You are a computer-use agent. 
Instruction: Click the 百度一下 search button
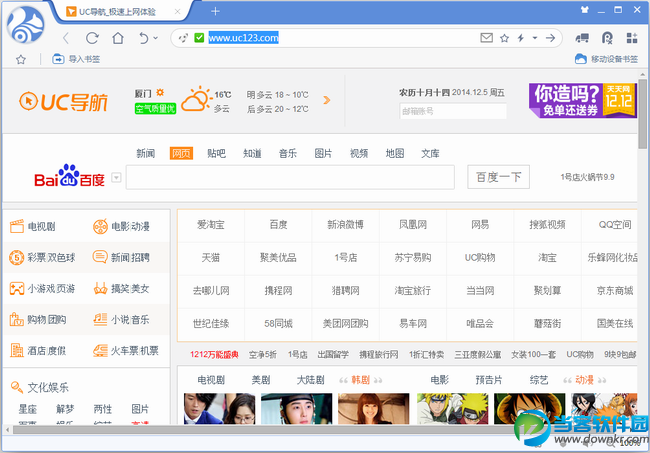(498, 177)
